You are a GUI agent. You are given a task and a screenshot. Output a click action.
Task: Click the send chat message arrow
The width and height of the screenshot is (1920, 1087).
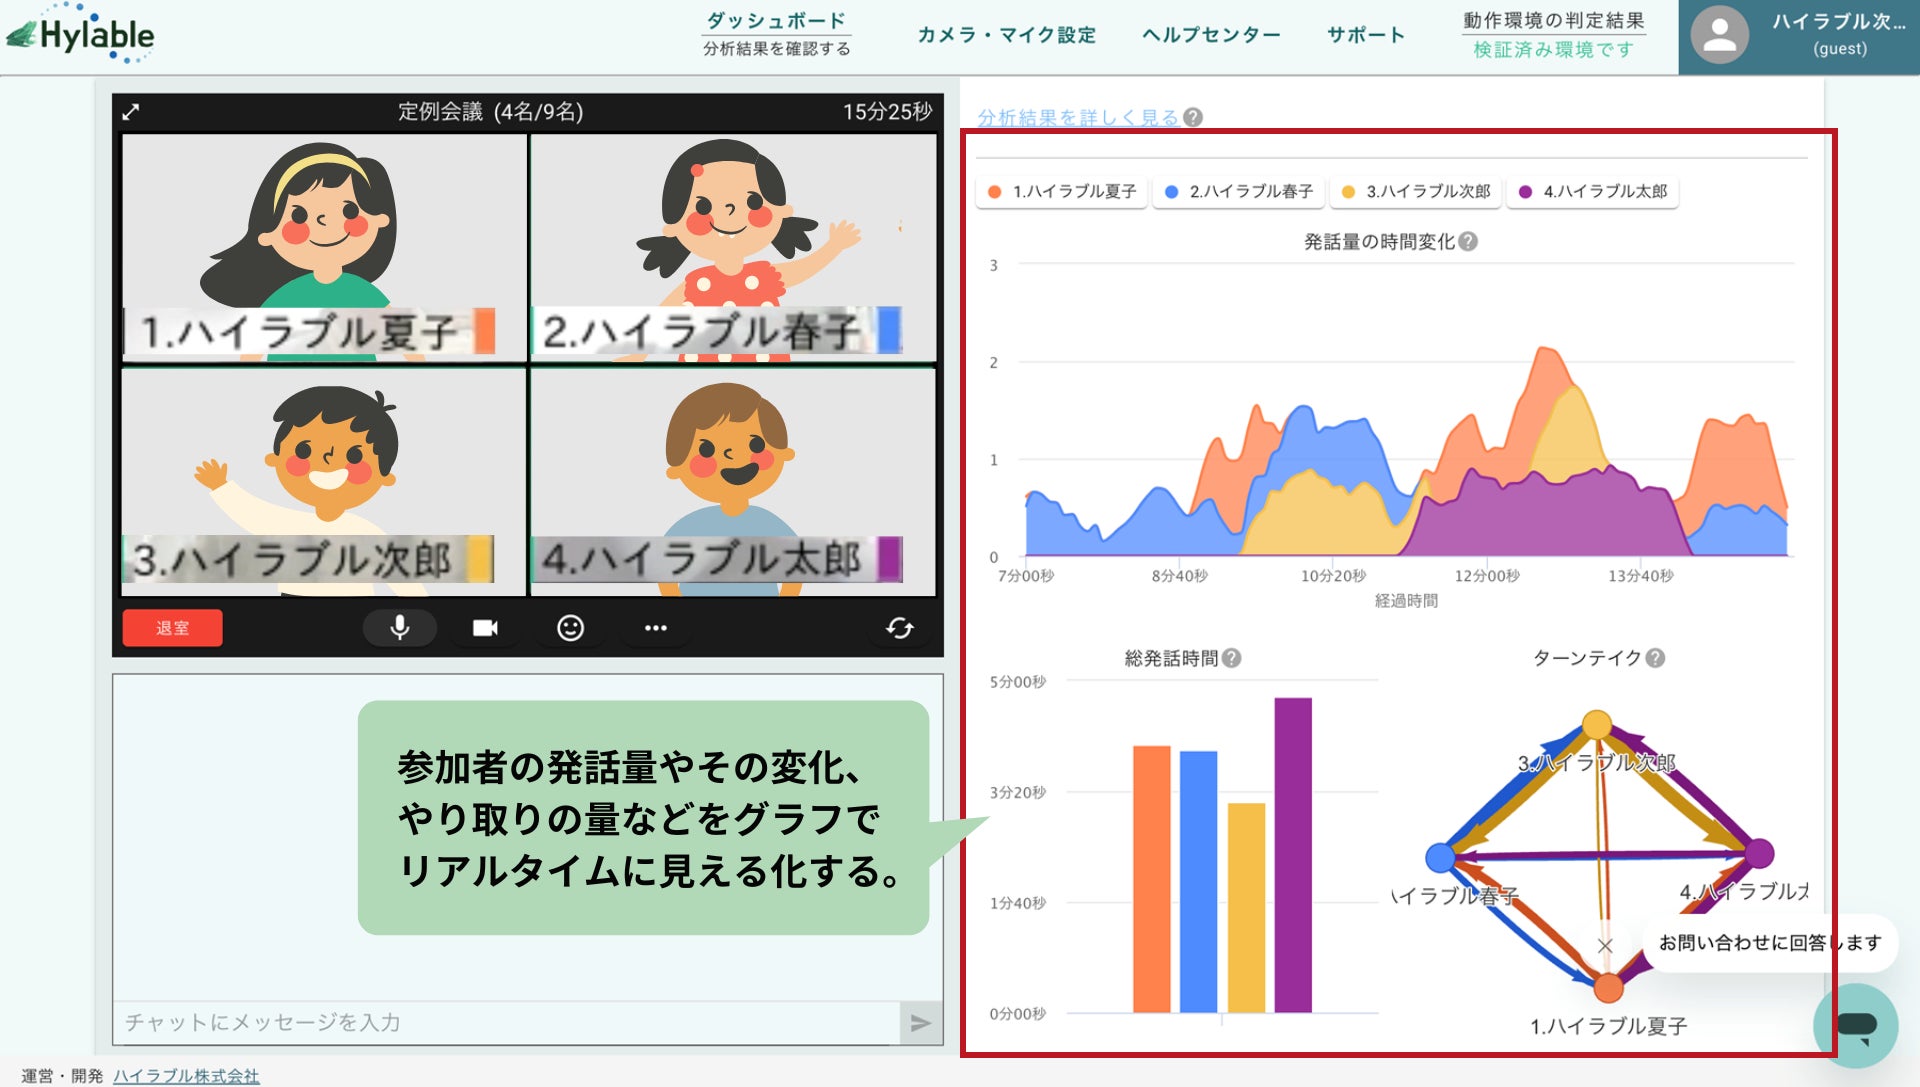pyautogui.click(x=920, y=1022)
